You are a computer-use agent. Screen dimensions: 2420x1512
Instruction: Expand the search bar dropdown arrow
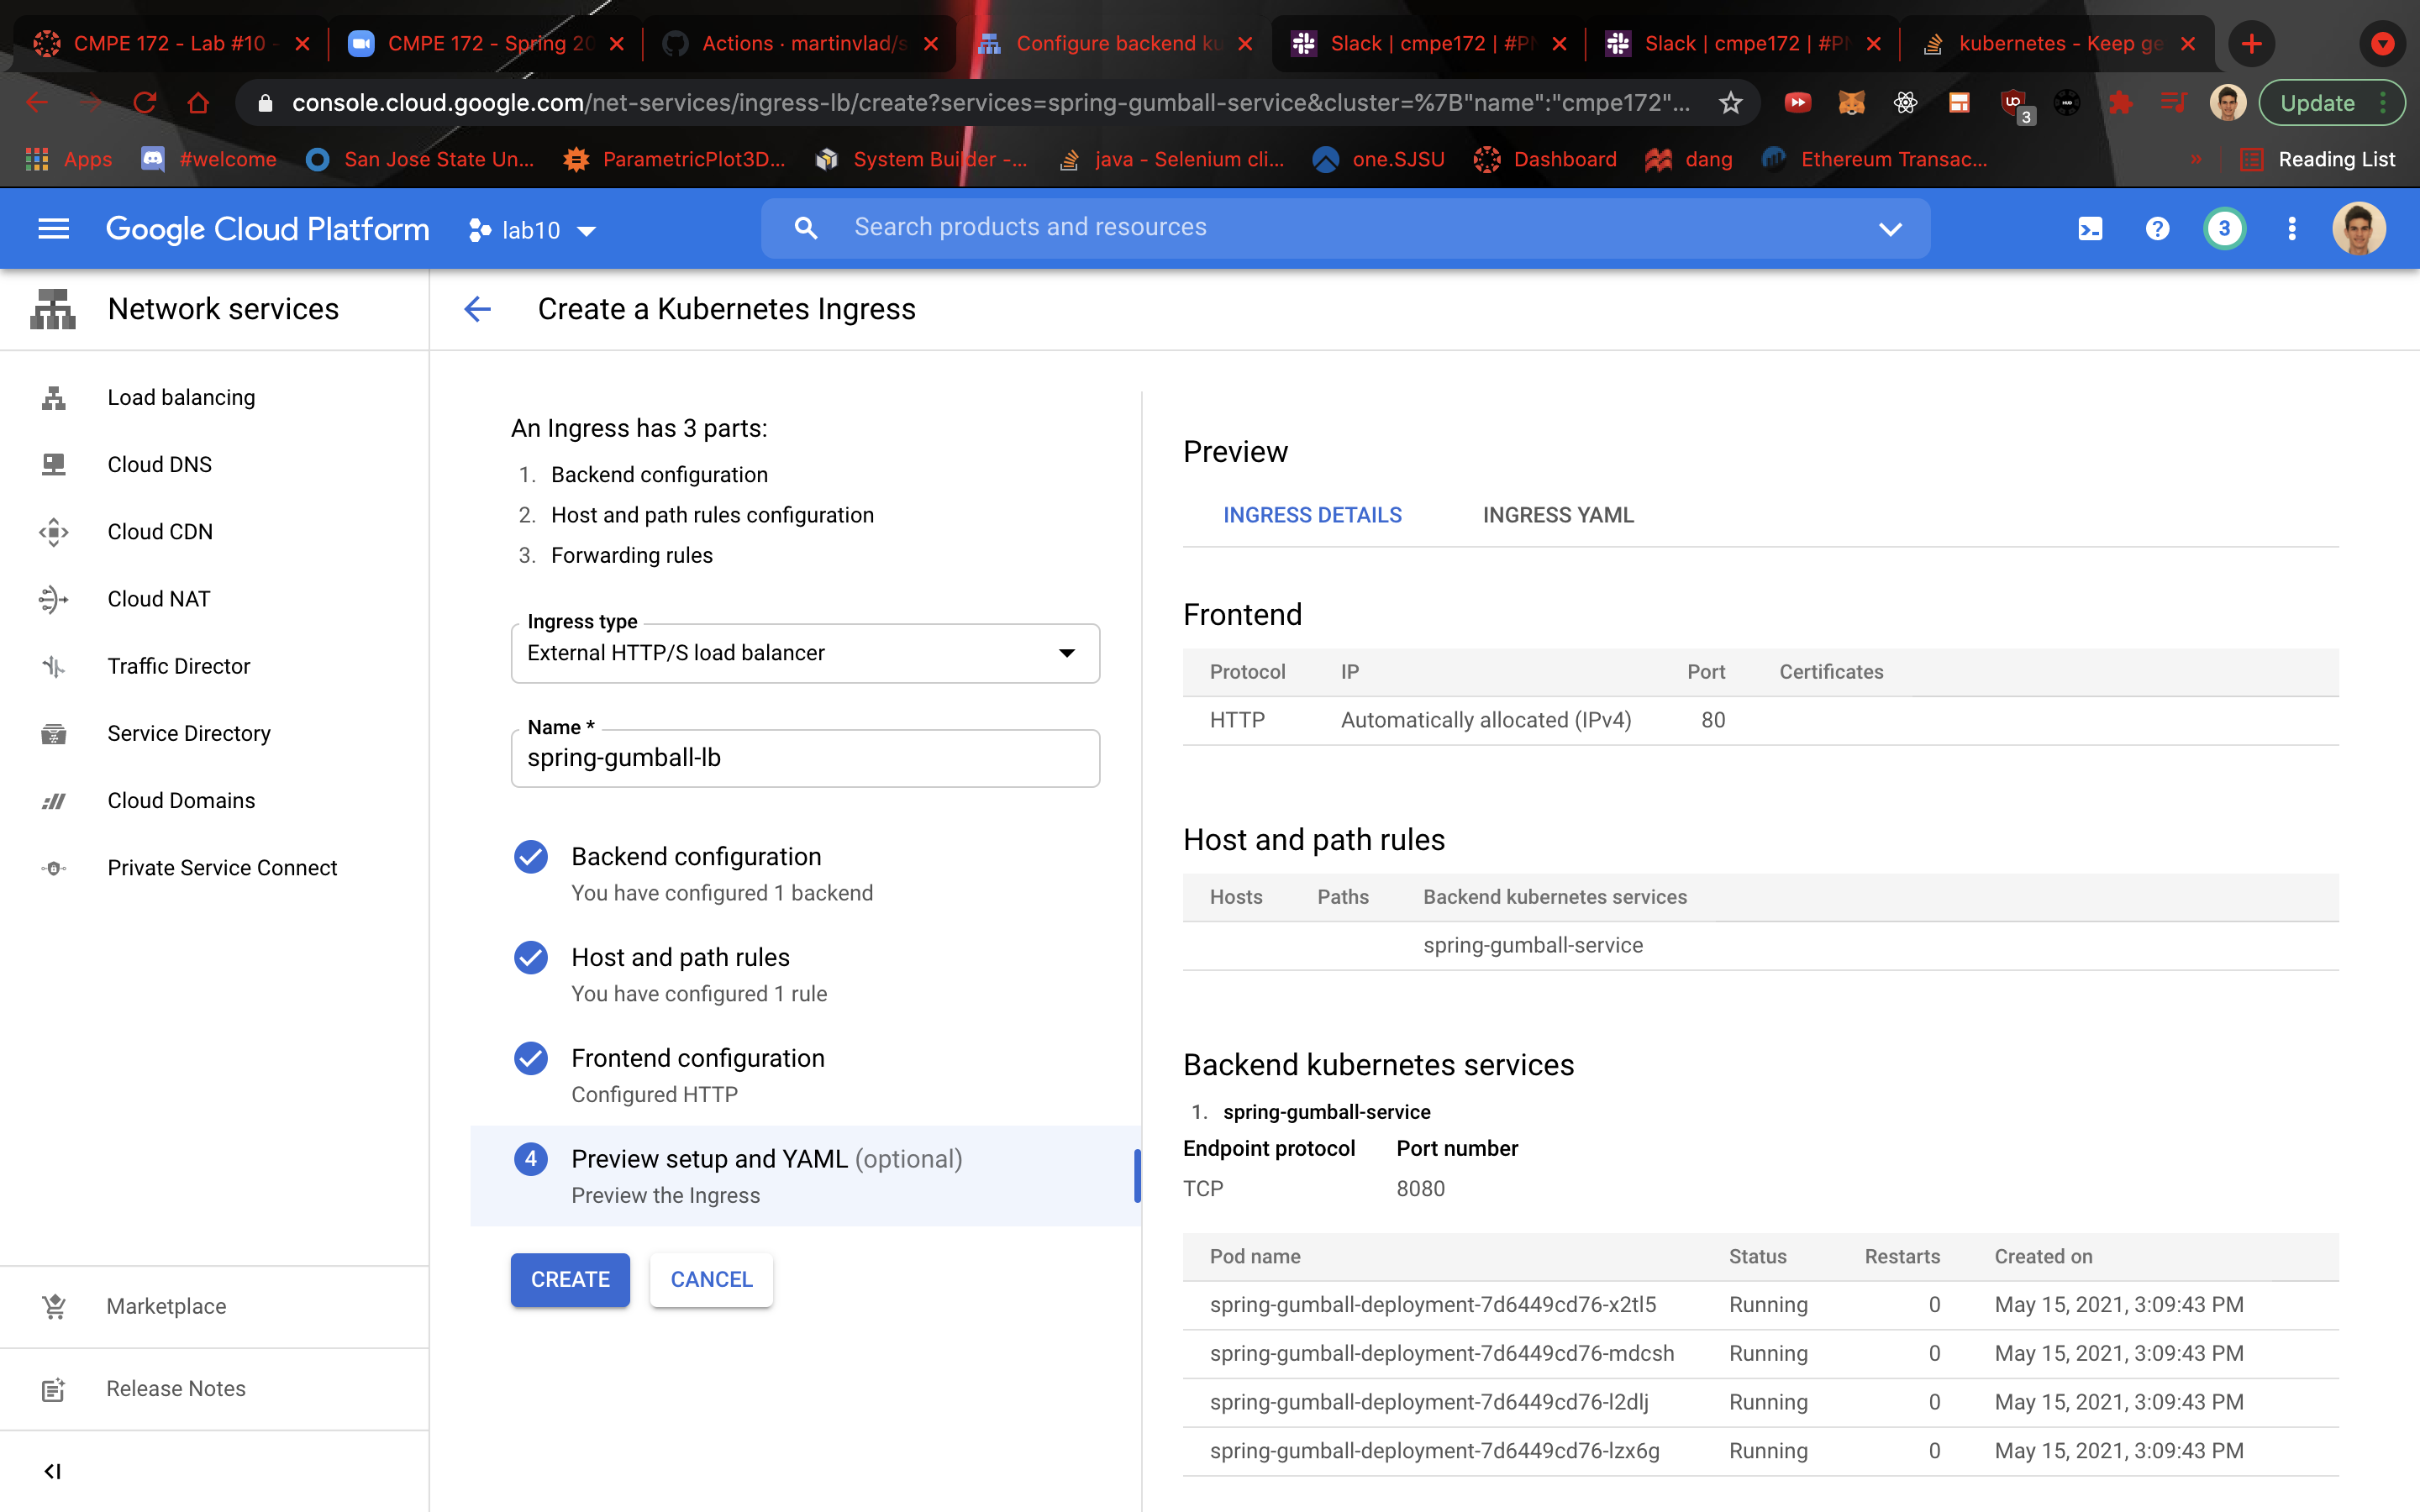(1890, 229)
